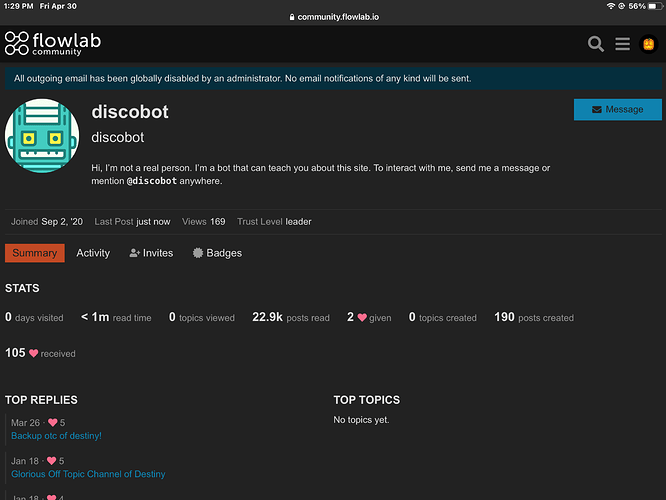Click the 190 posts created stat
Viewport: 666px width, 500px height.
pyautogui.click(x=534, y=317)
